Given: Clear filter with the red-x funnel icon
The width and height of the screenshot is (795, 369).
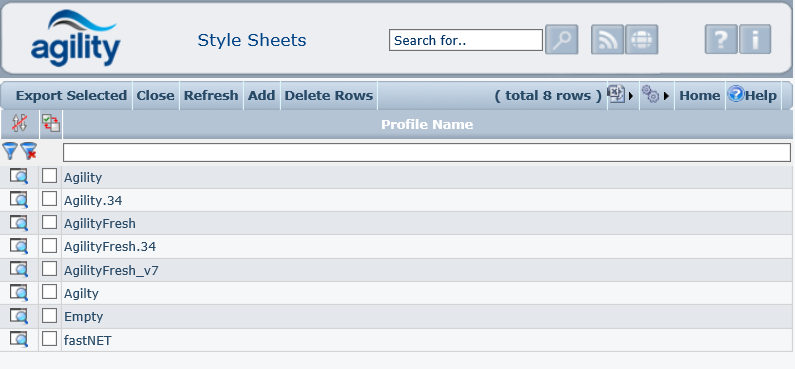Looking at the screenshot, I should click(x=28, y=151).
